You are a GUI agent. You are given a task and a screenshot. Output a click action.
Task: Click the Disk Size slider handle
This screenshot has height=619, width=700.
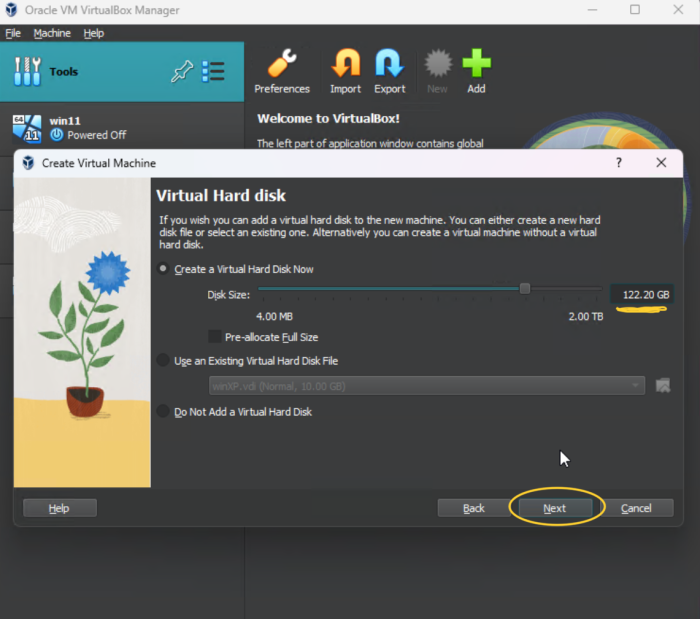525,289
